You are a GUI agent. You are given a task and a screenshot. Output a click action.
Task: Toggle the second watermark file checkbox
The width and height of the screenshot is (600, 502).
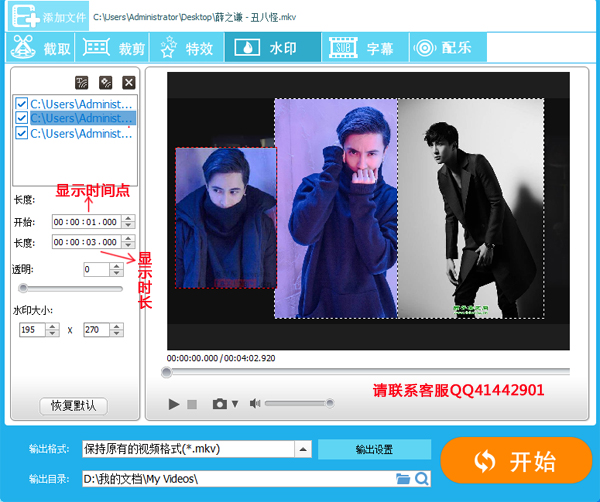[22, 118]
